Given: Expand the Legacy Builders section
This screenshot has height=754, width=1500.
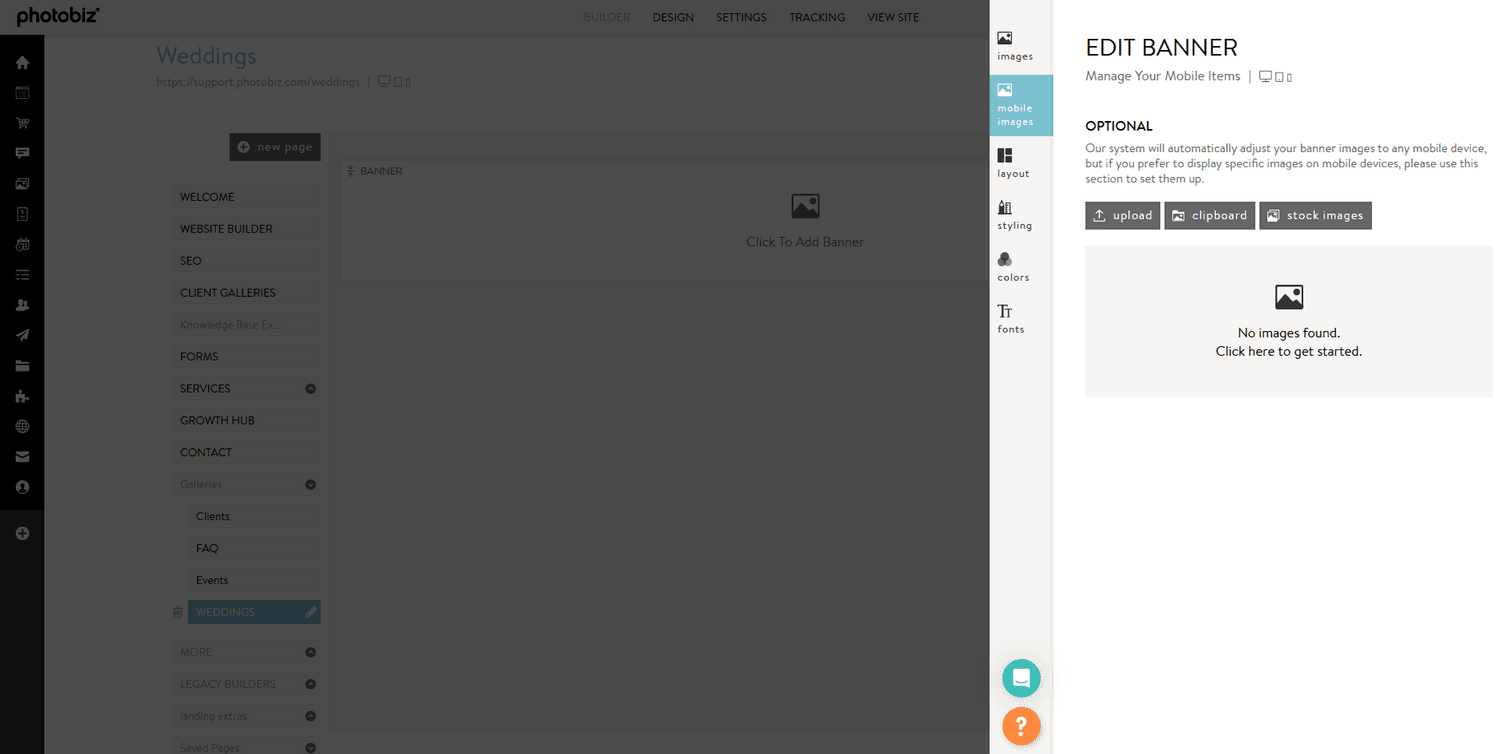Looking at the screenshot, I should 310,685.
